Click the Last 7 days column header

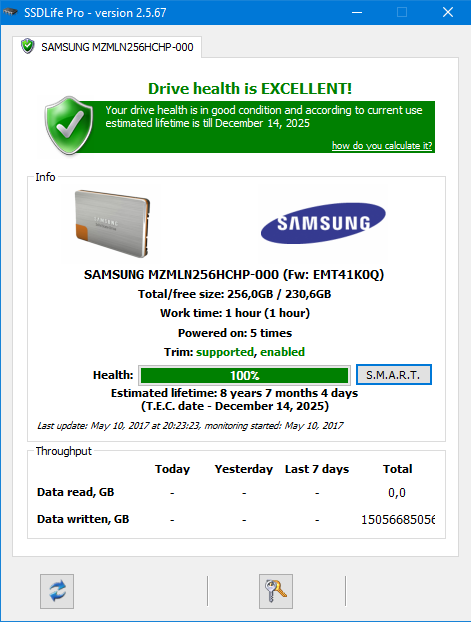click(317, 469)
